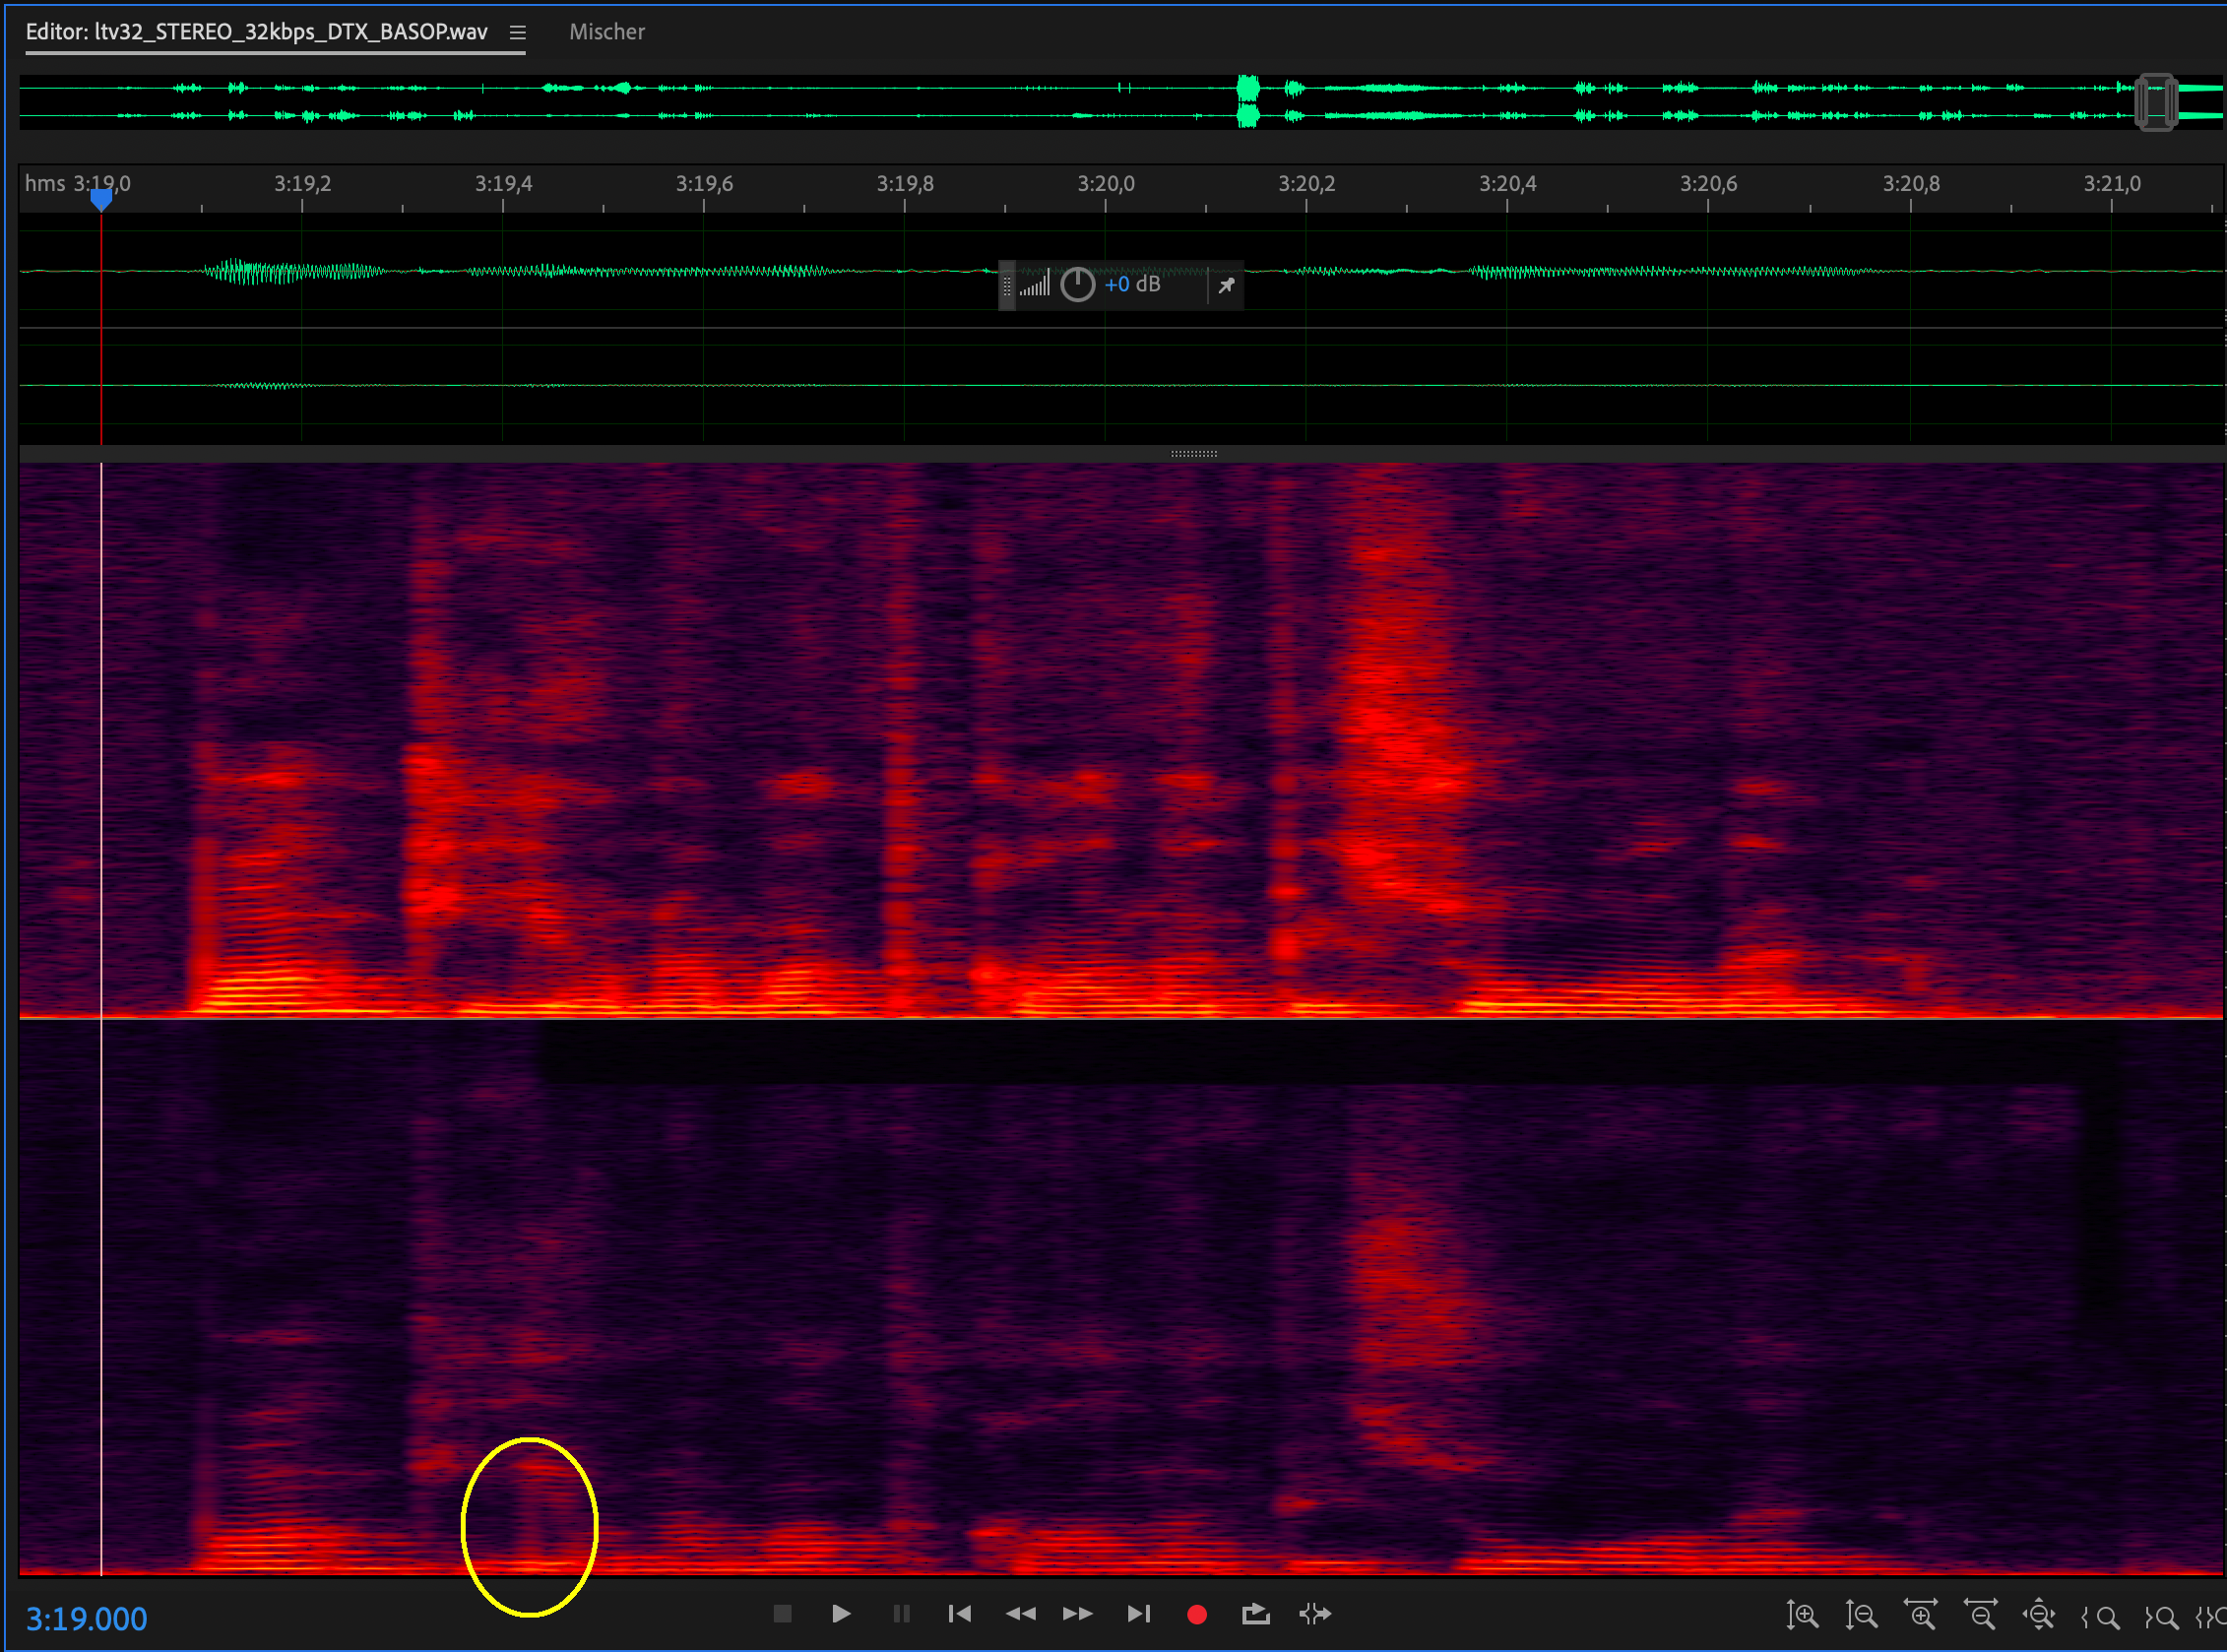
Task: Toggle the Loop Playback button
Action: click(x=1255, y=1614)
